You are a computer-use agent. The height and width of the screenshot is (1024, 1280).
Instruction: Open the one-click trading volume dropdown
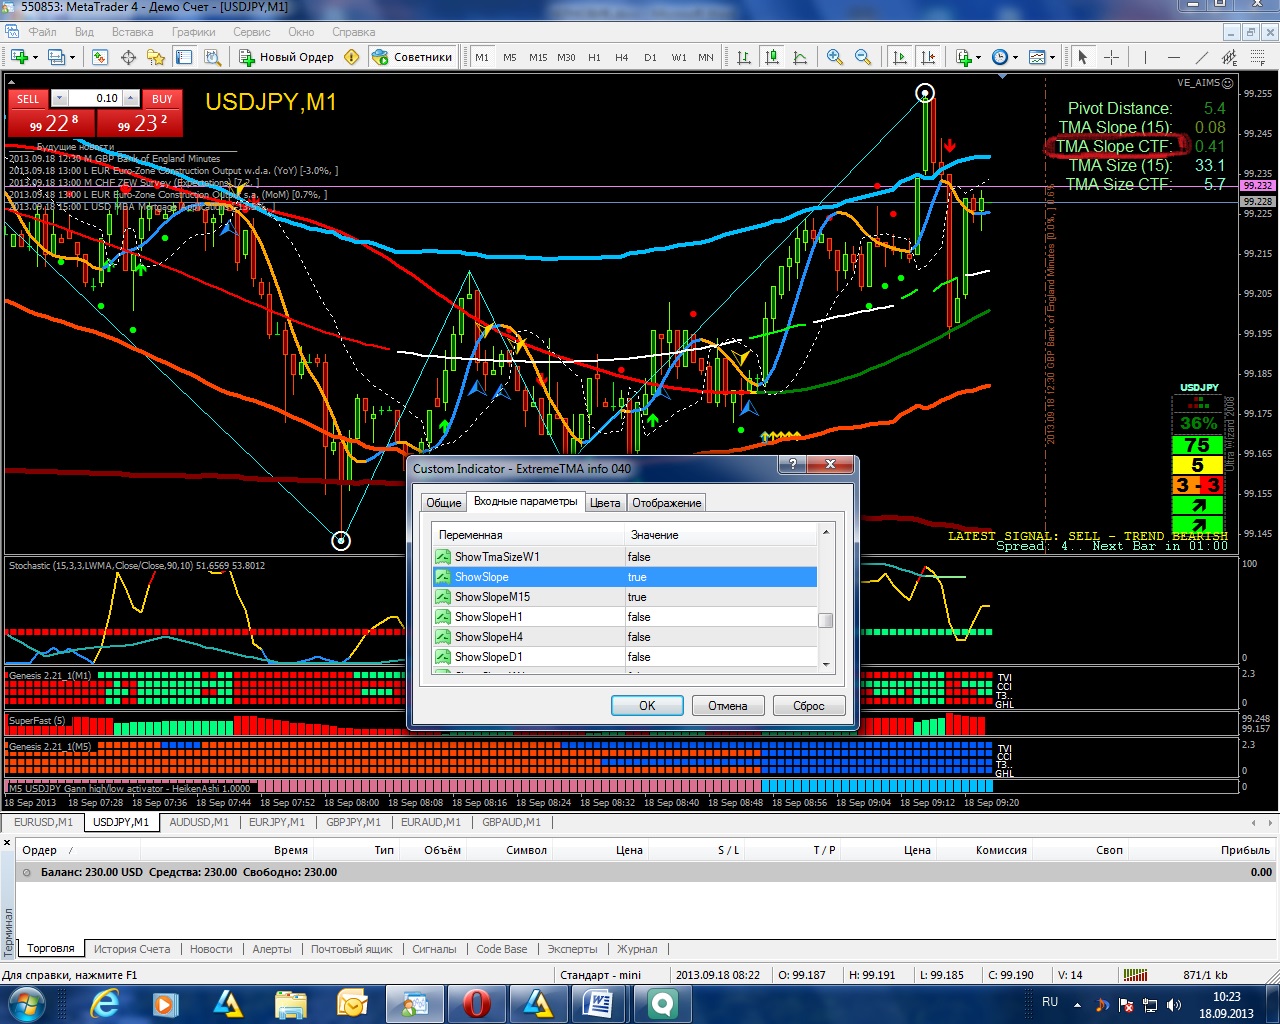(x=59, y=98)
